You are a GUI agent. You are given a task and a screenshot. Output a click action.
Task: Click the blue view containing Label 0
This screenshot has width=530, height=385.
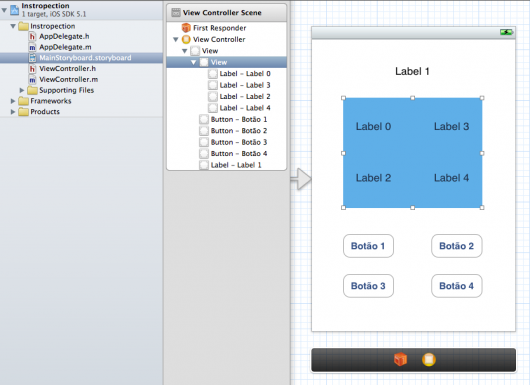click(x=412, y=153)
